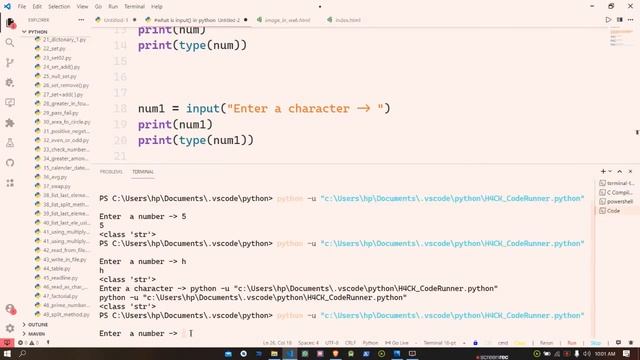Maximize the terminal panel

[620, 171]
